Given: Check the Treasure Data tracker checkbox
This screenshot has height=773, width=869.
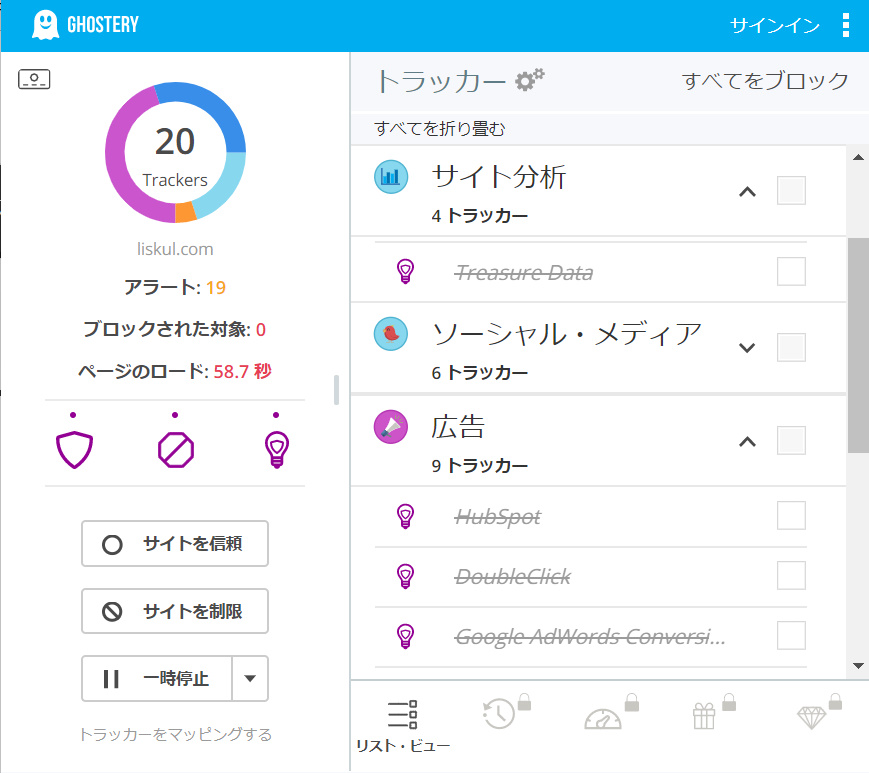Looking at the screenshot, I should pos(791,271).
